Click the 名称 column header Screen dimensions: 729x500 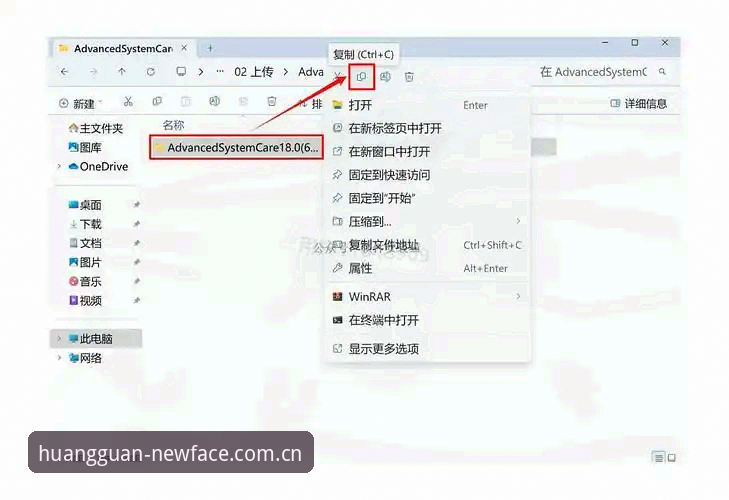coord(174,125)
